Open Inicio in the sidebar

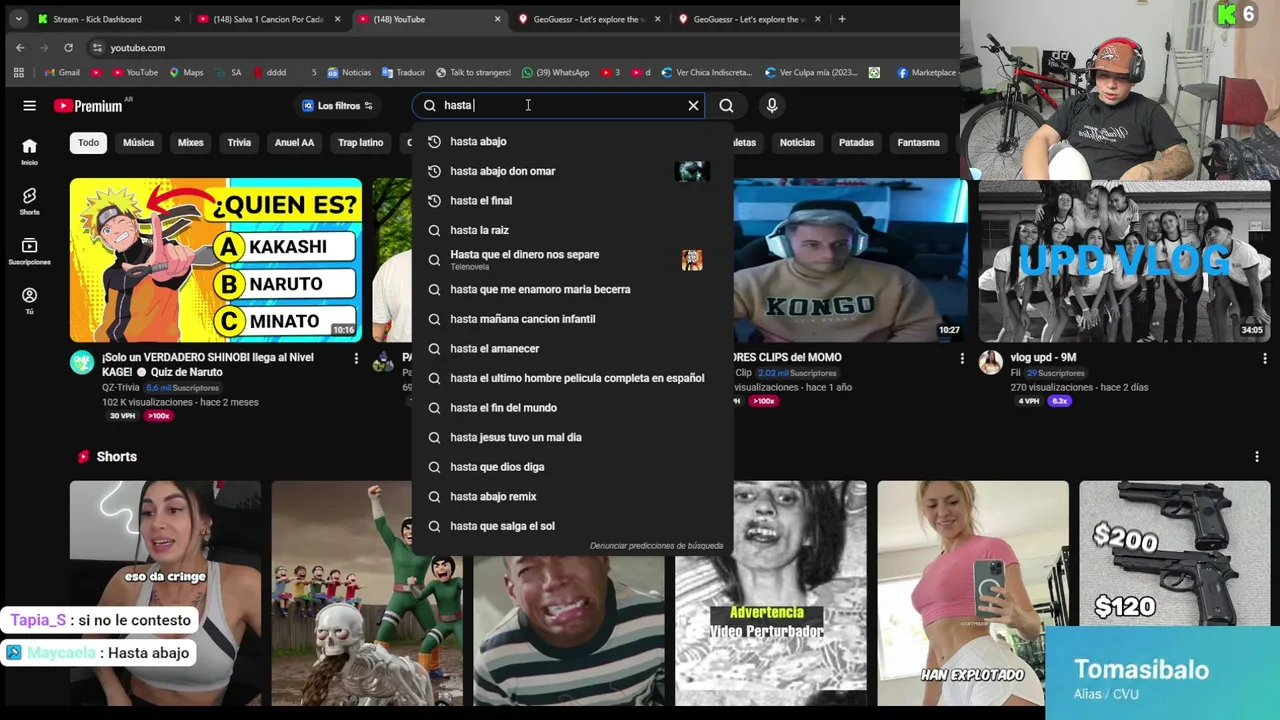[x=29, y=152]
